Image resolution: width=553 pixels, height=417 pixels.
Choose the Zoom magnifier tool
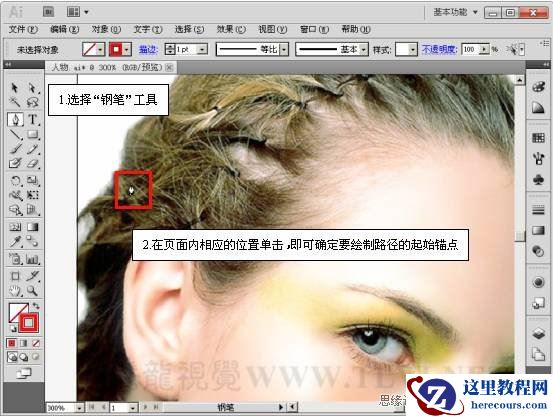(32, 291)
